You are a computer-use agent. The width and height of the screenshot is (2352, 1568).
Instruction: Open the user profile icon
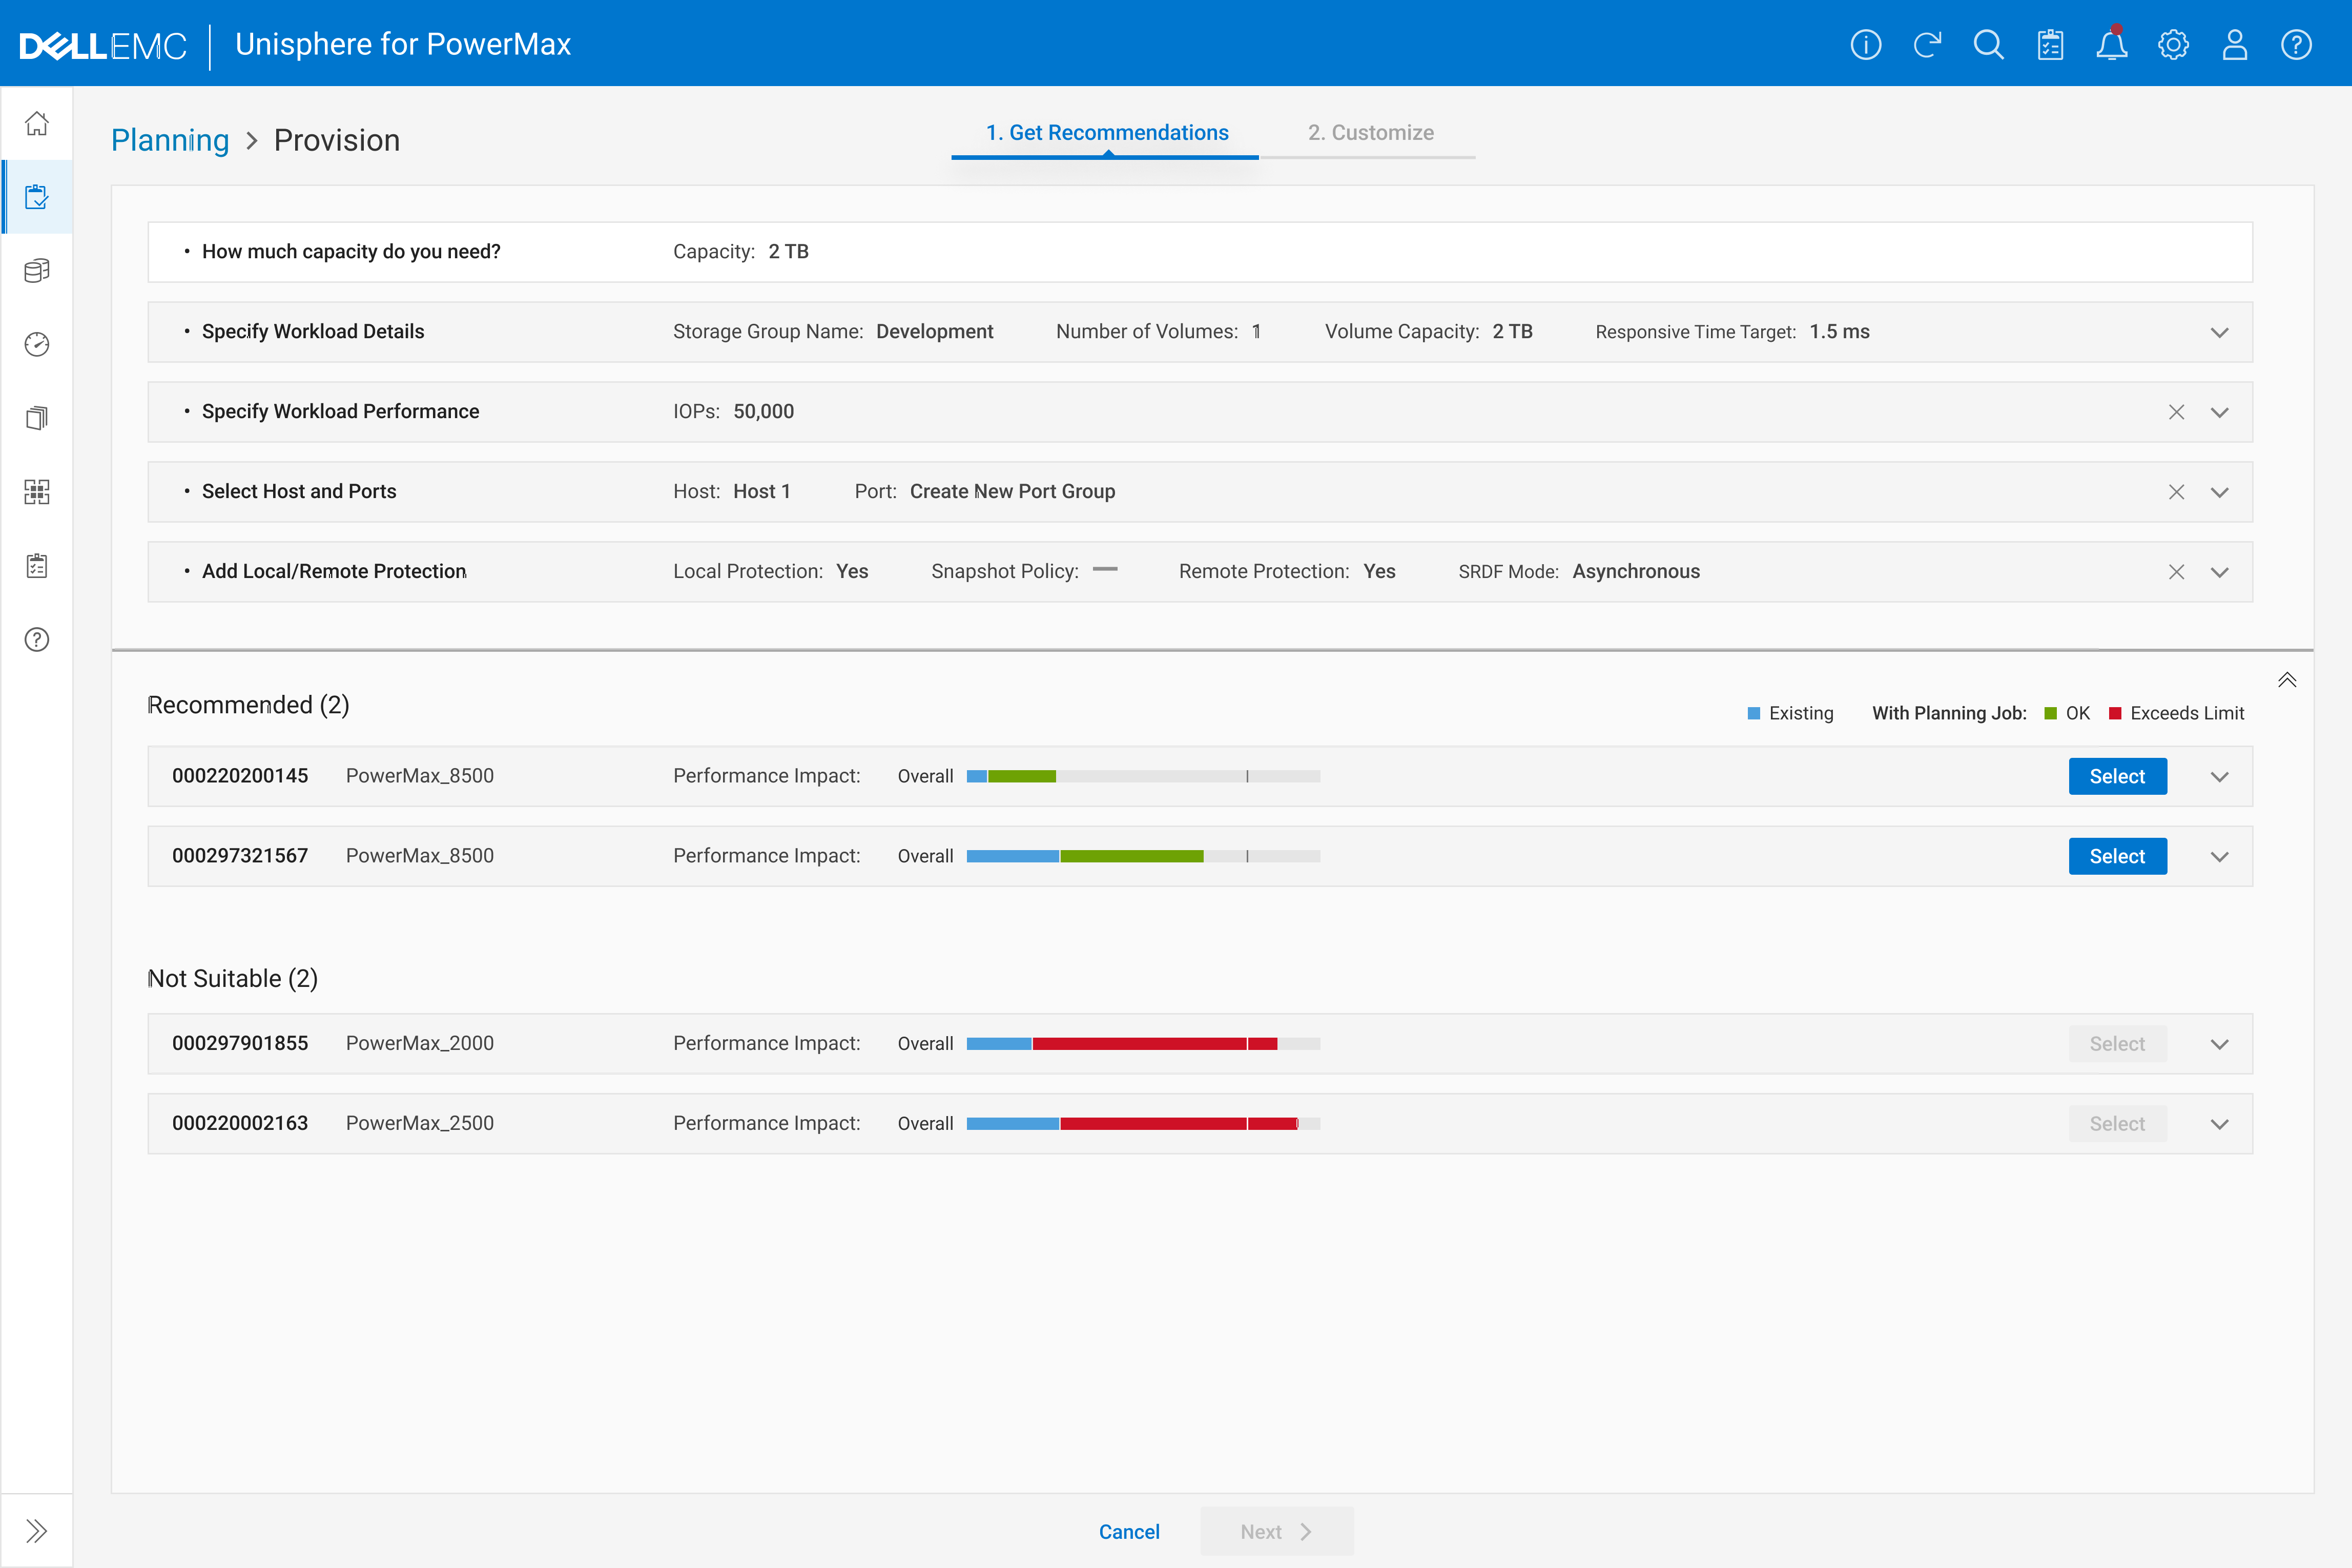[x=2234, y=45]
